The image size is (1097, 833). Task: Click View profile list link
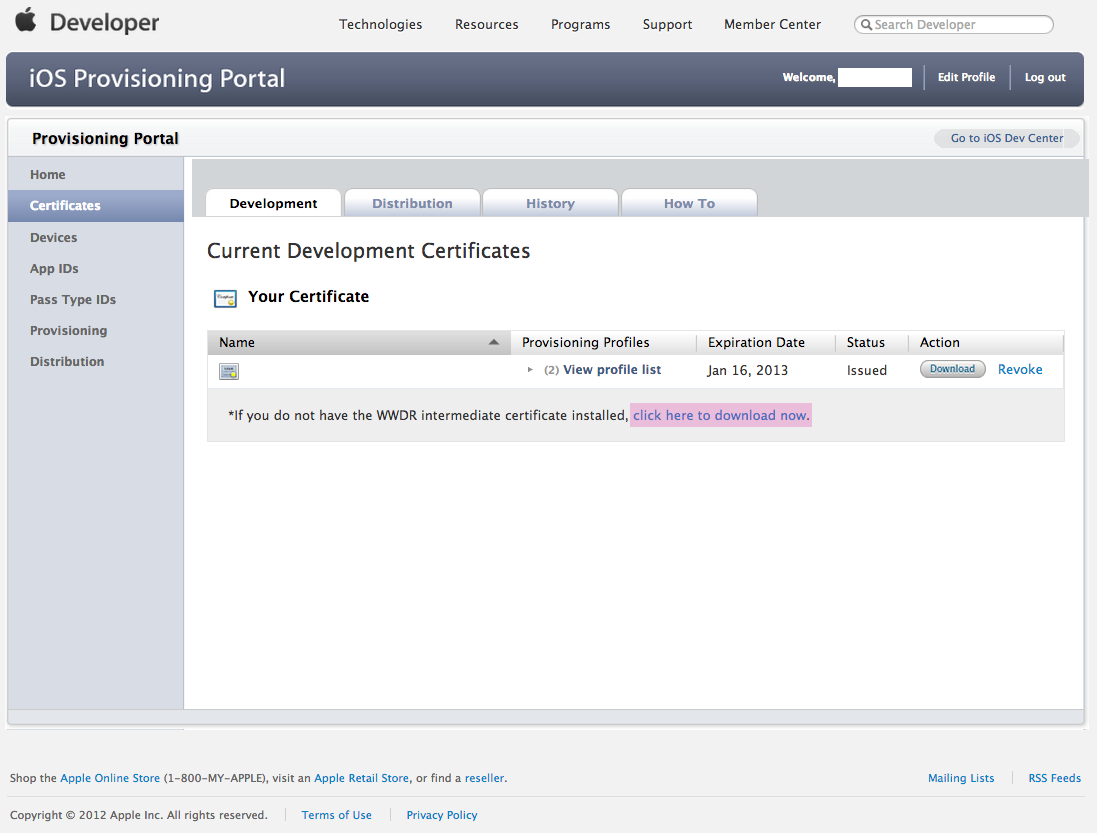point(612,369)
